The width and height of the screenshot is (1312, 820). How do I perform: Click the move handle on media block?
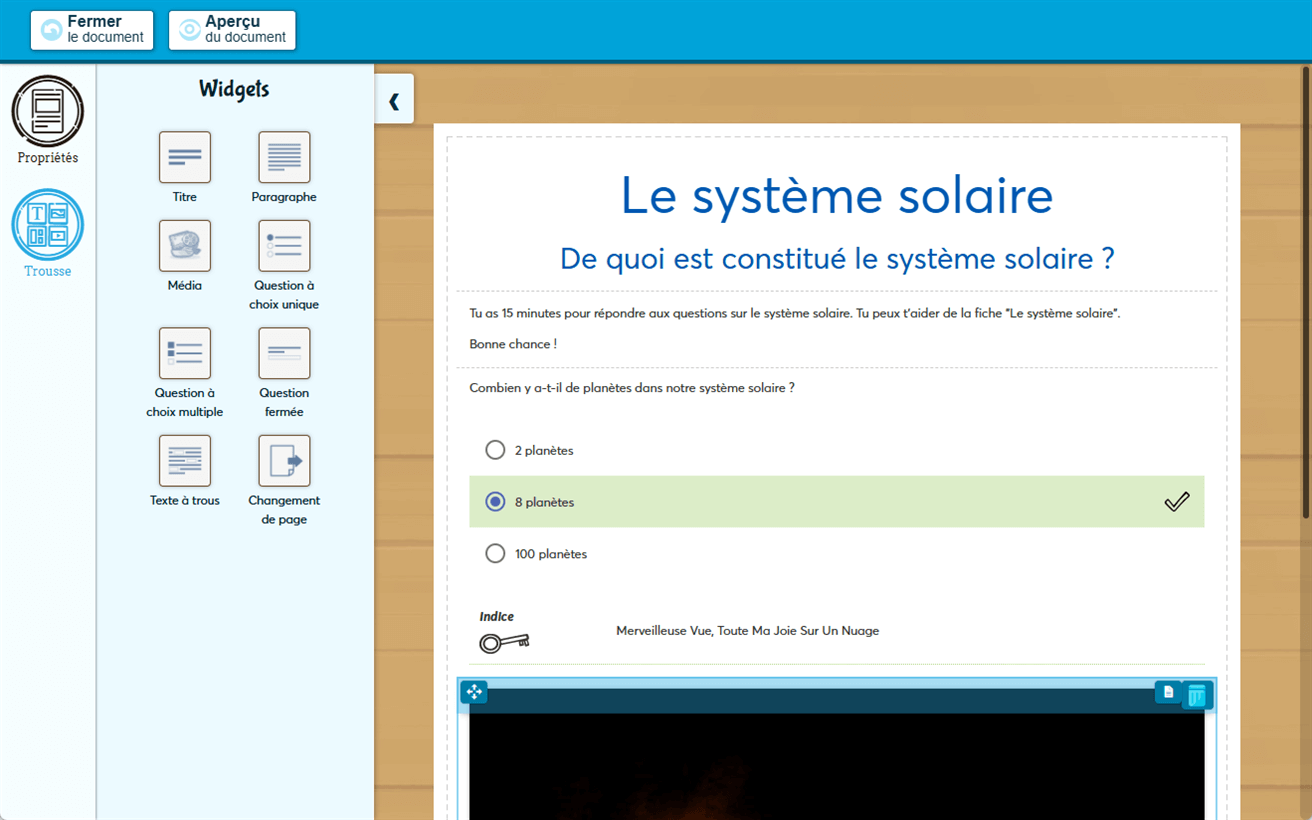tap(474, 692)
